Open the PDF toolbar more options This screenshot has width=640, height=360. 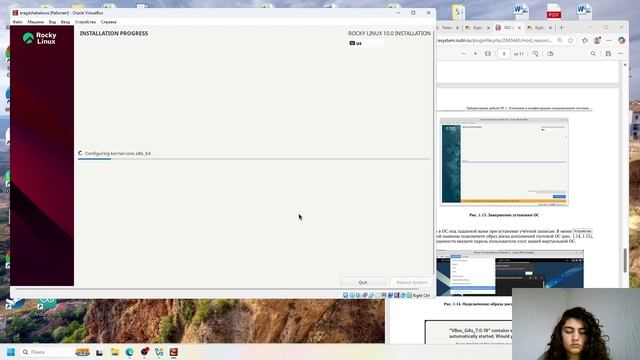(x=620, y=54)
